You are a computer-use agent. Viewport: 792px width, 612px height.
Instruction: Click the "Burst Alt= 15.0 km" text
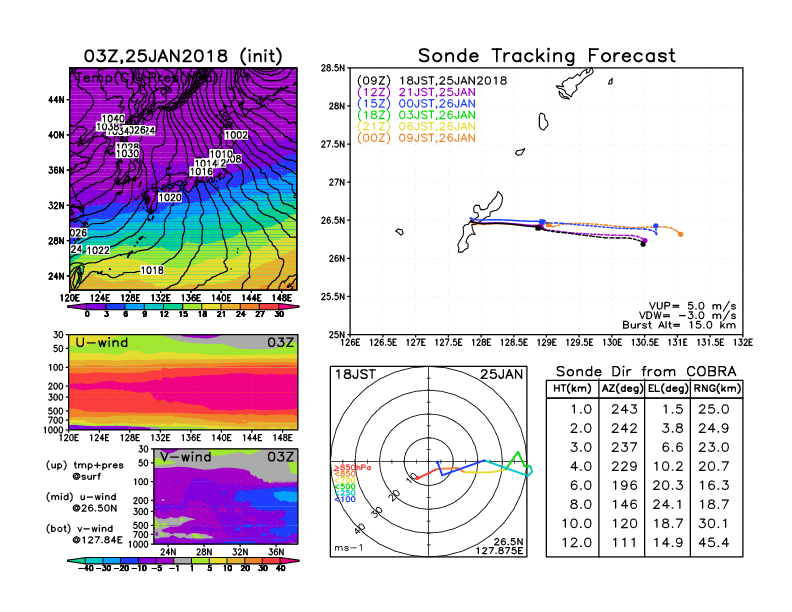pos(679,325)
